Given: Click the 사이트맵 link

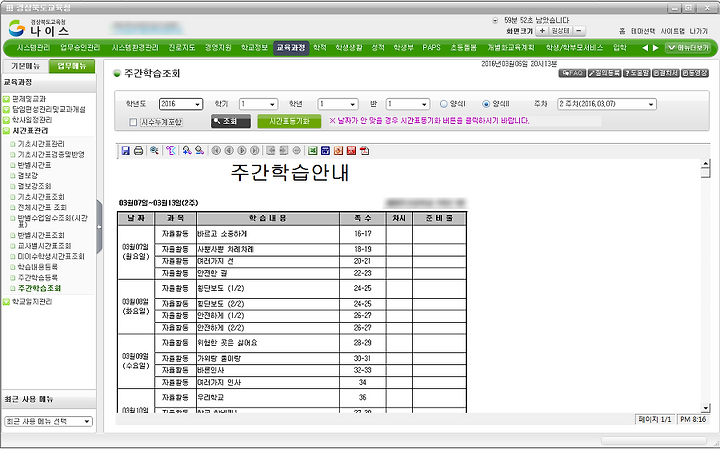Looking at the screenshot, I should tap(672, 31).
